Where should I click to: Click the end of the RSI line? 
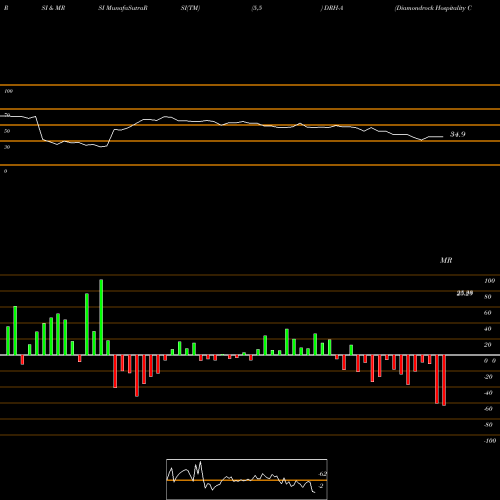click(x=443, y=137)
